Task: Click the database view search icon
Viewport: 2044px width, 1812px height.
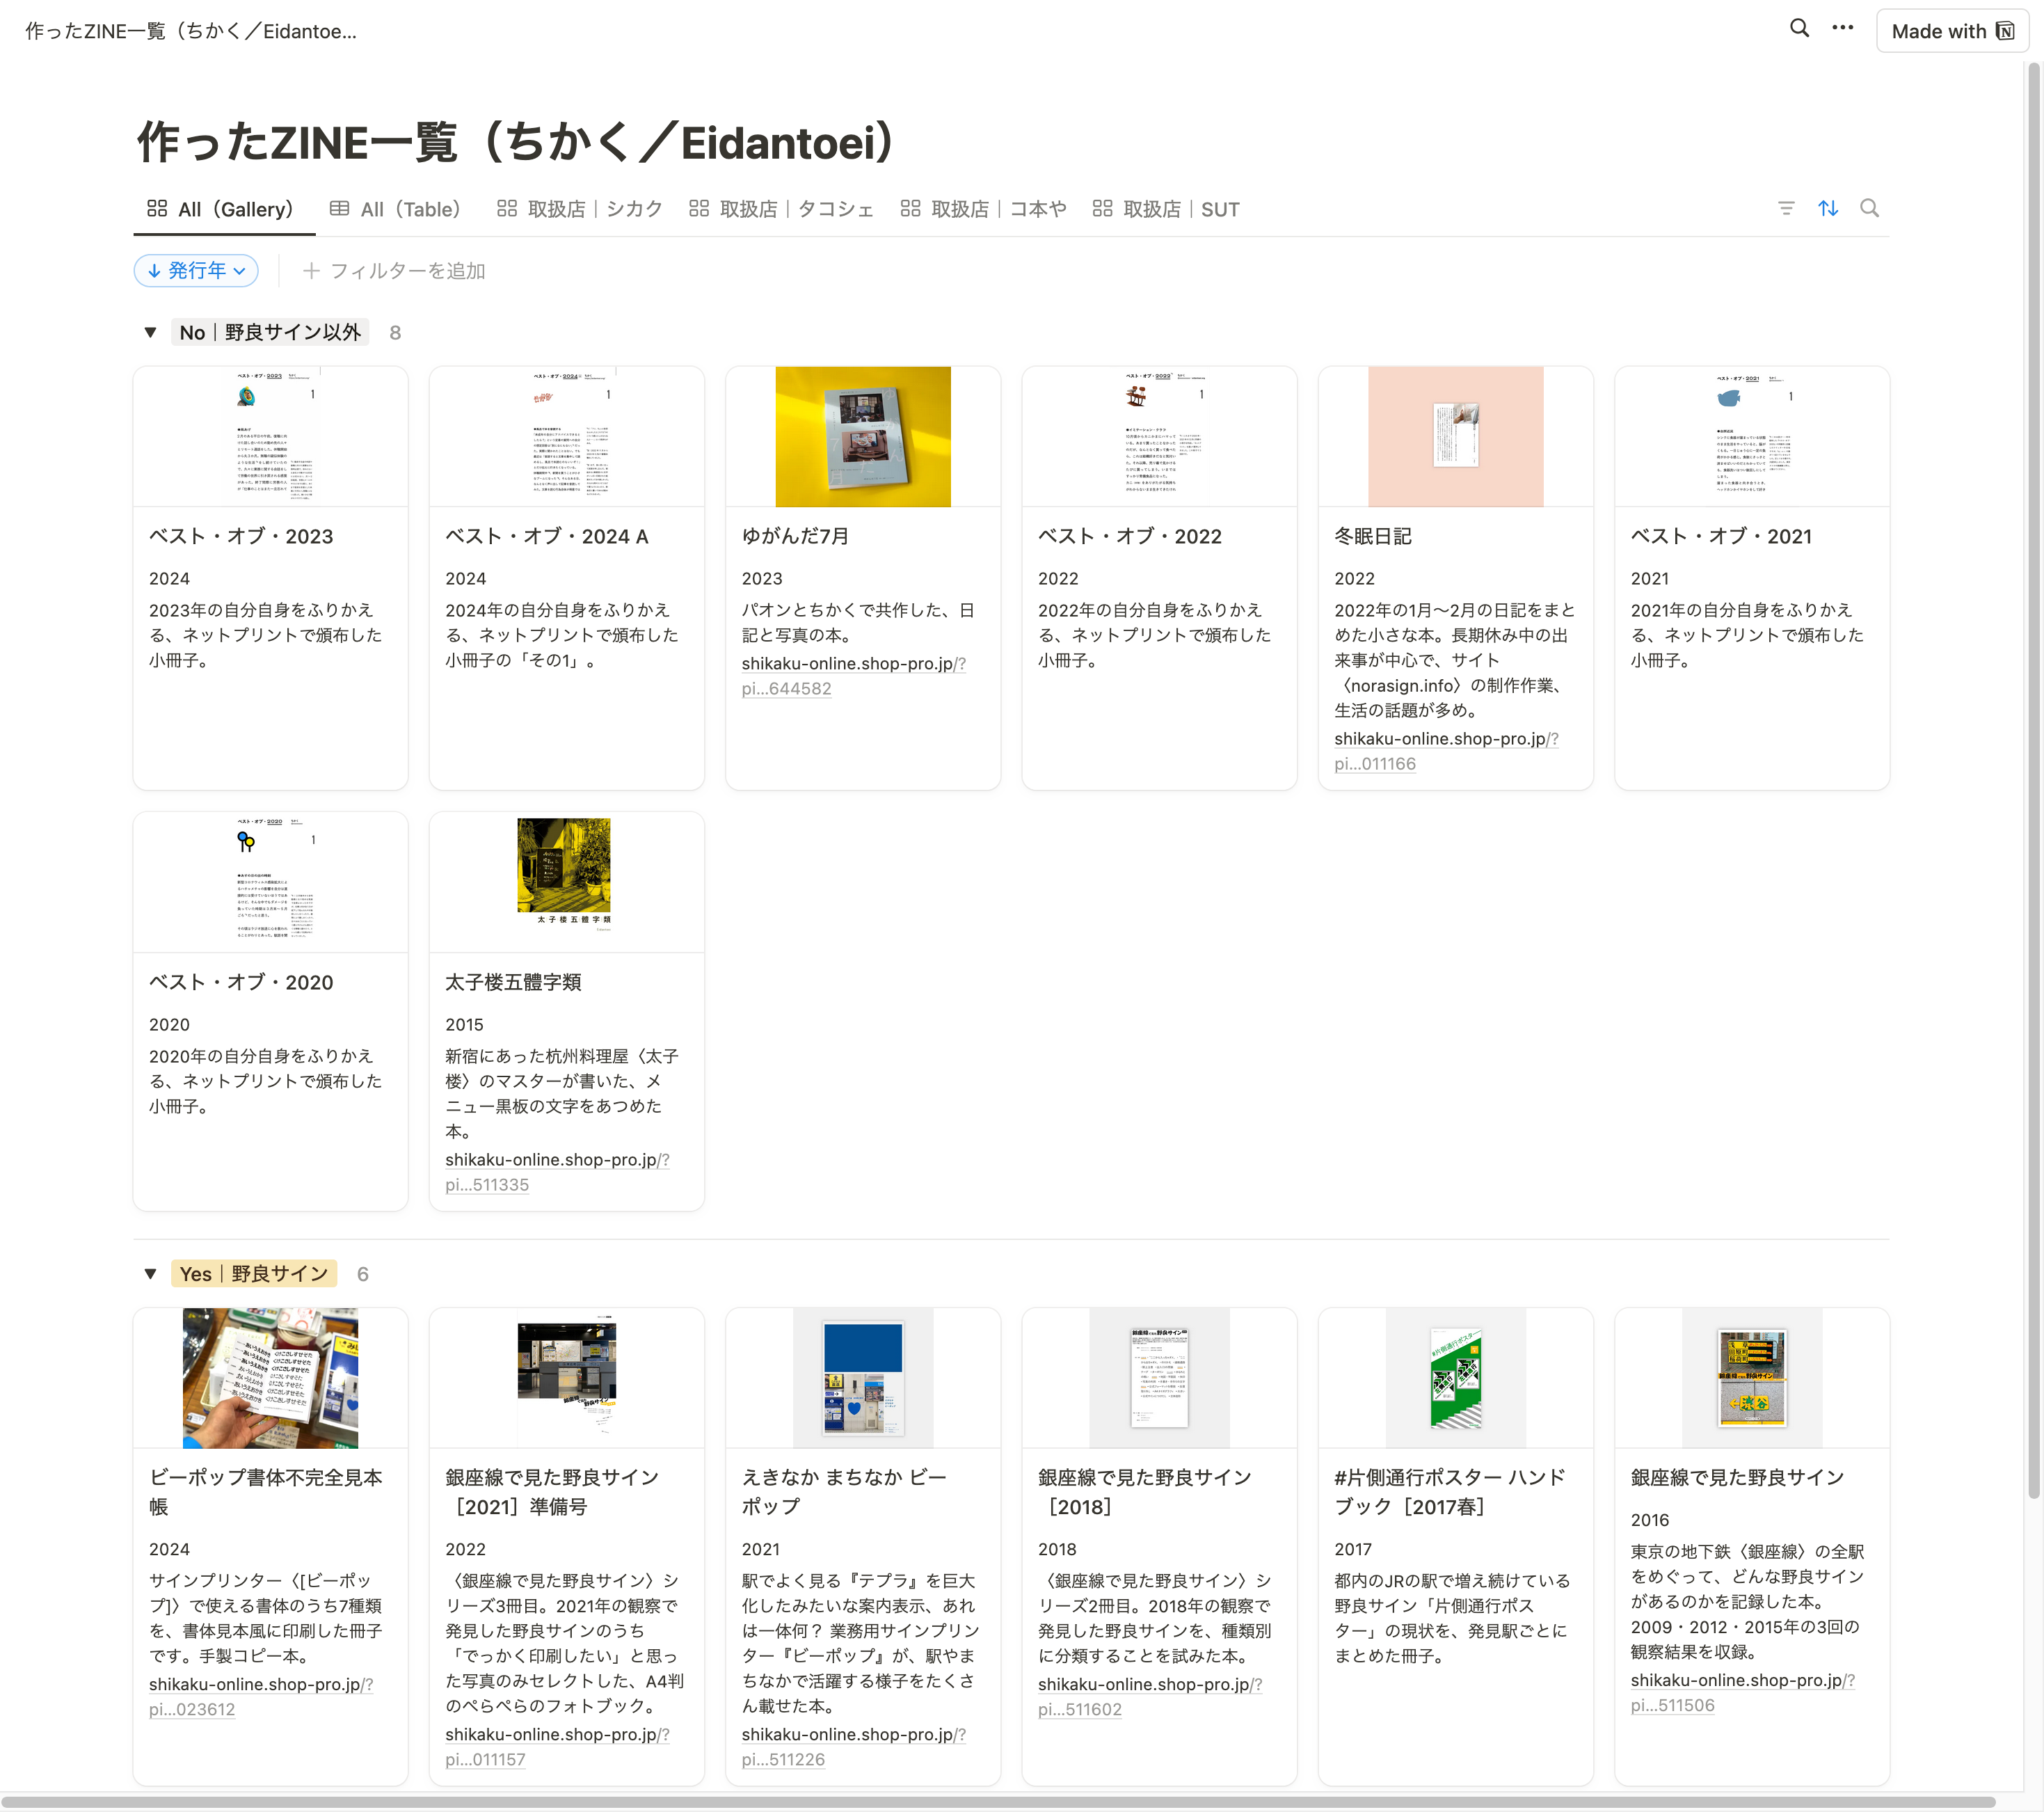Action: (x=1869, y=208)
